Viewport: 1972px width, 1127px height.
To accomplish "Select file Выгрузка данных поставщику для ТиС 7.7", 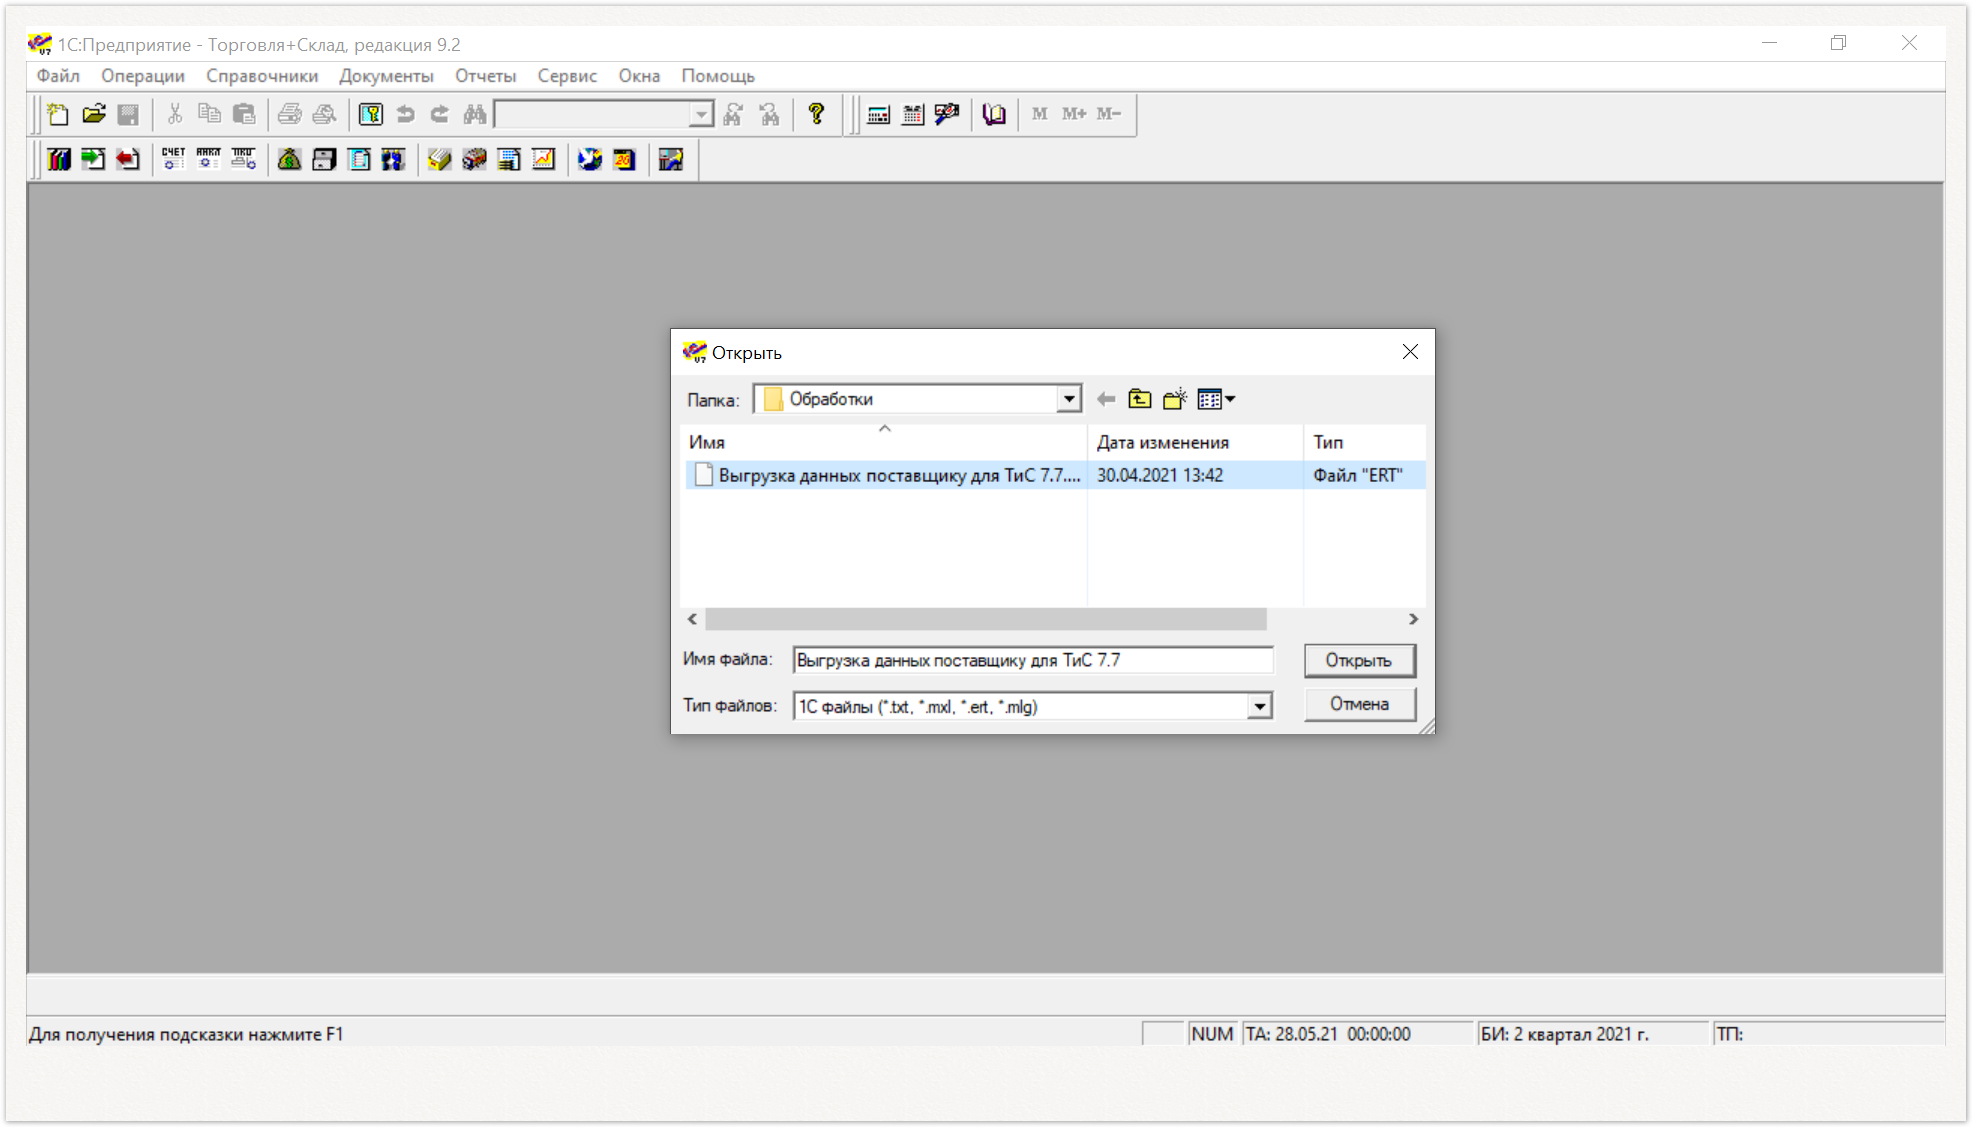I will [886, 475].
